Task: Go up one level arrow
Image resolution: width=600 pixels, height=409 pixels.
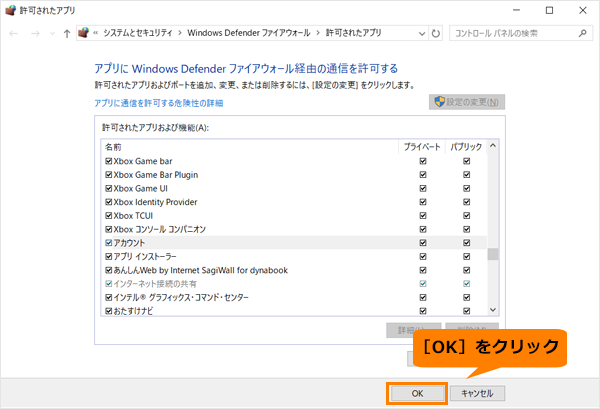Action: coord(67,34)
